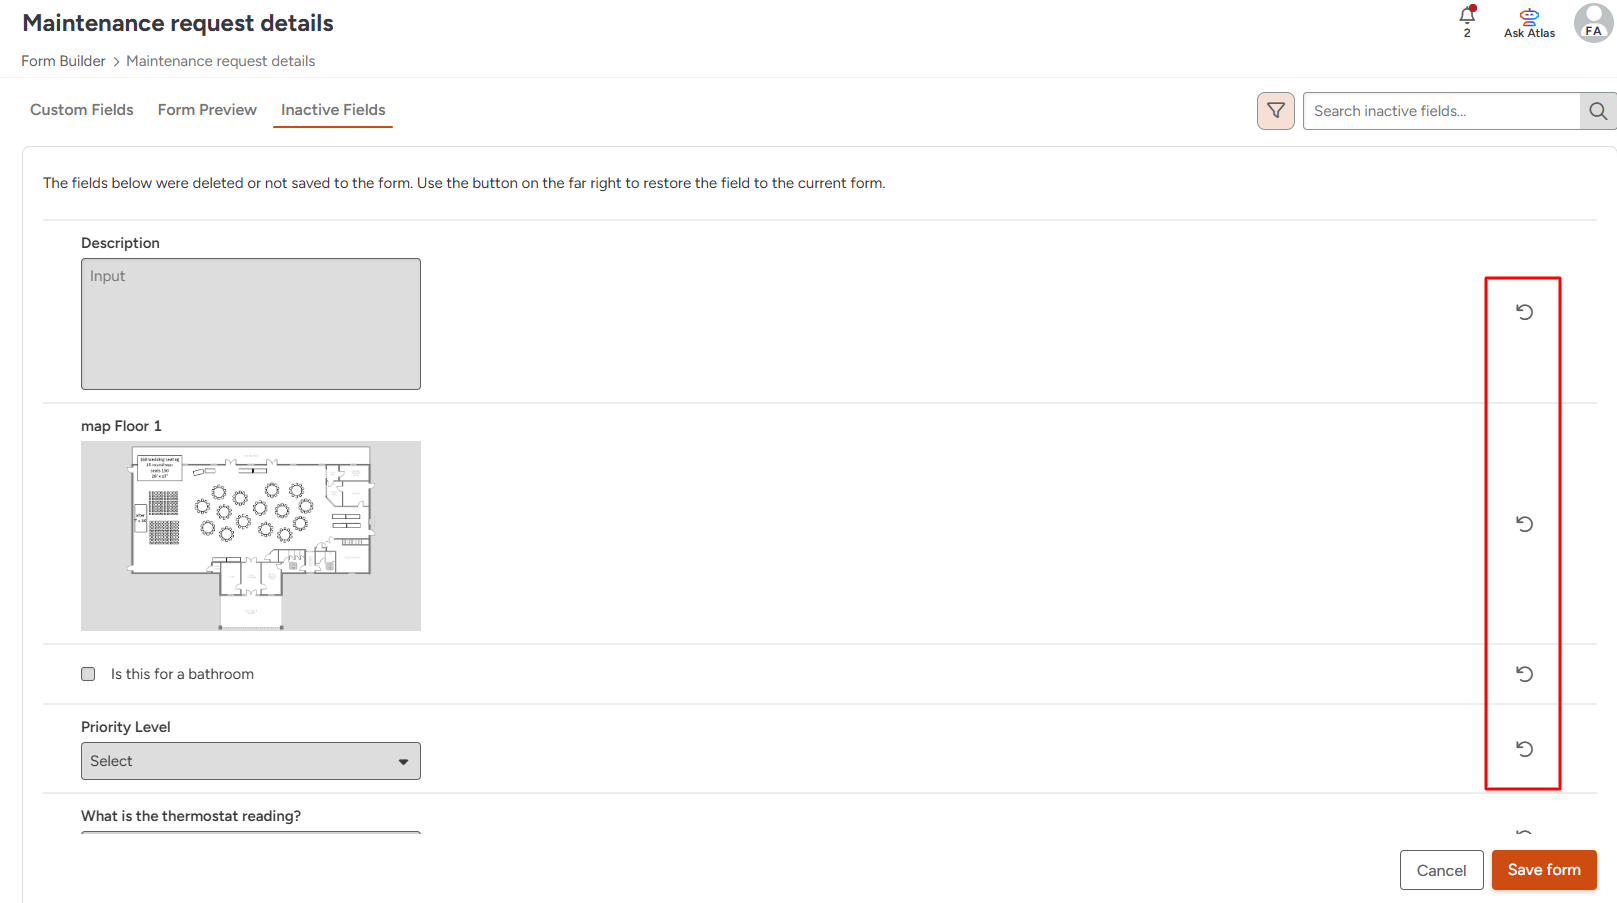This screenshot has width=1617, height=903.
Task: Switch to the Custom Fields tab
Action: 82,110
